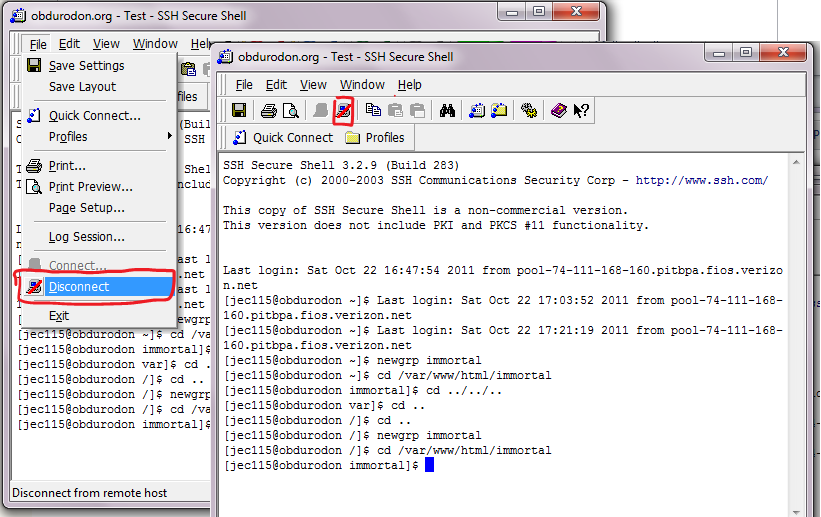821x517 pixels.
Task: Click the 'cd ../../..' command line
Action: click(x=362, y=390)
